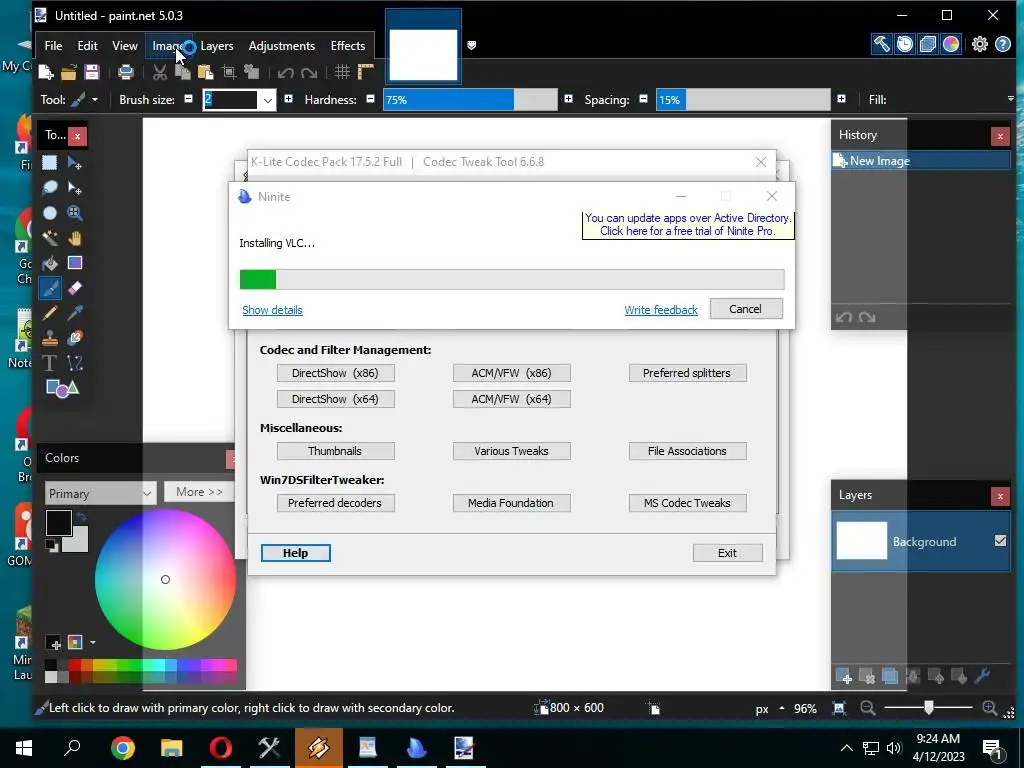Select the Pan hand tool

[x=74, y=238]
